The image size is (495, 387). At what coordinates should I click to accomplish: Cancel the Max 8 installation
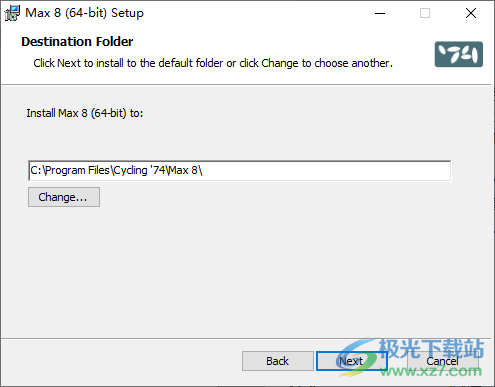point(442,361)
